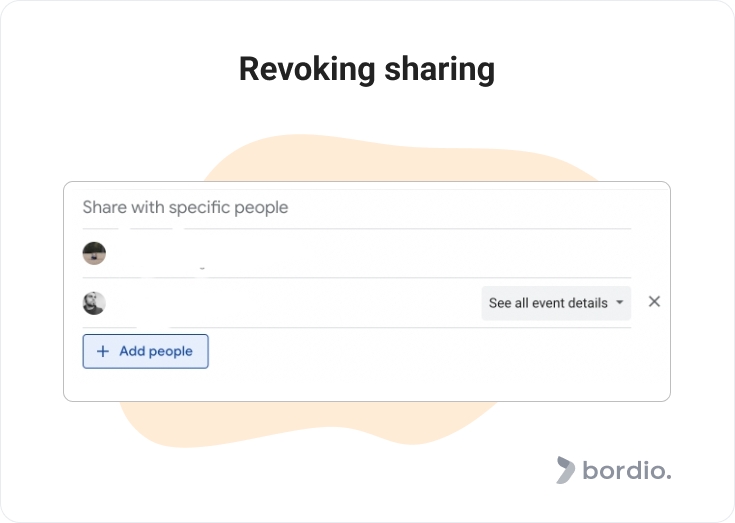This screenshot has width=735, height=523.
Task: Click the bordio logo icon
Action: coord(565,470)
